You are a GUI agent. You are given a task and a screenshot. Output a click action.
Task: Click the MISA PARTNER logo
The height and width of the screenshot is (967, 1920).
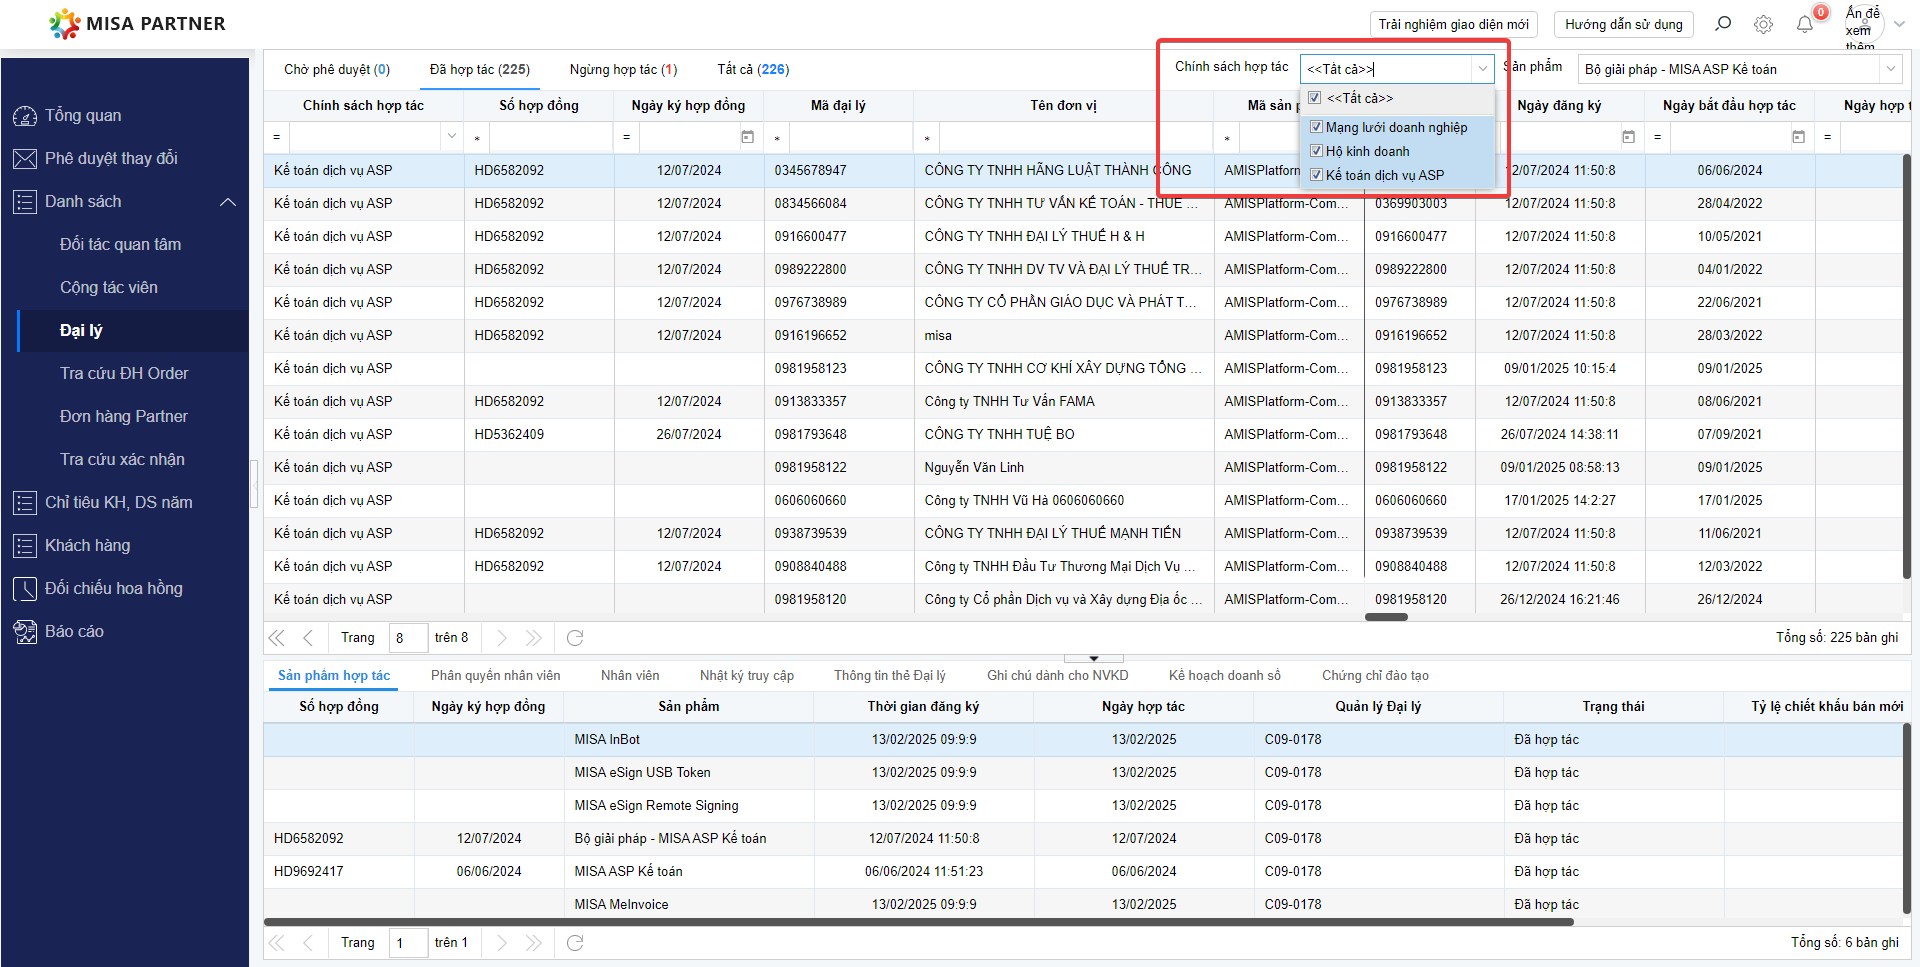coord(137,23)
